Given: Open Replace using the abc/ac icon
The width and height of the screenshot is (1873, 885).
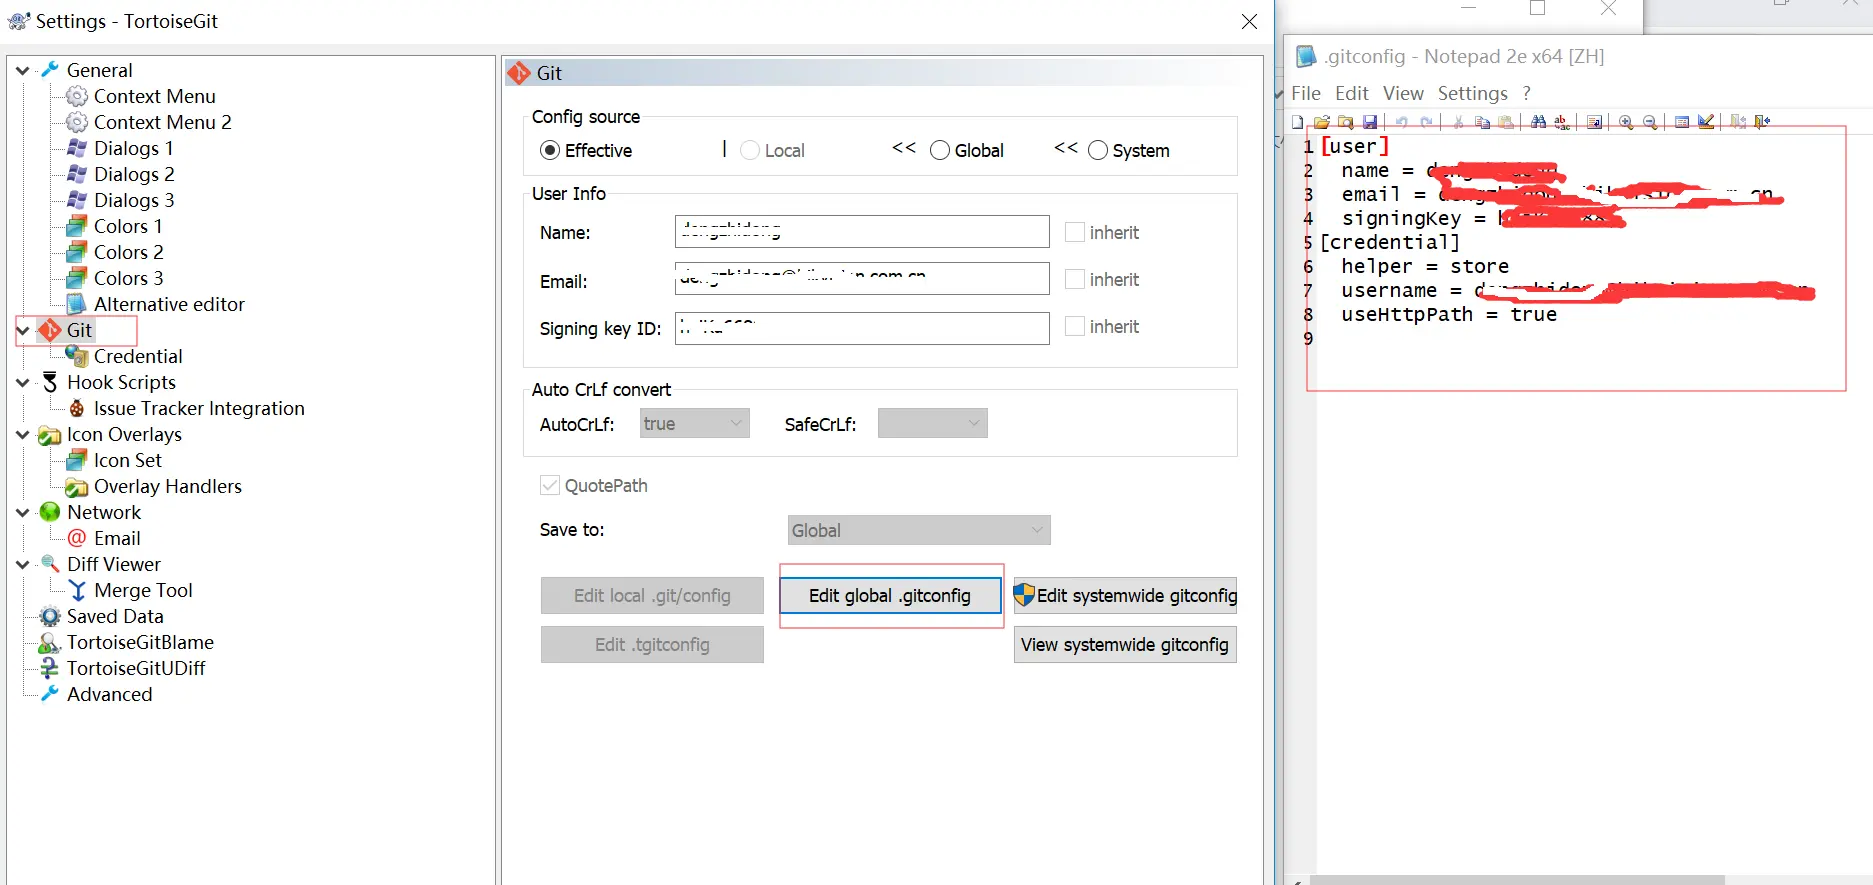Looking at the screenshot, I should pos(1562,122).
